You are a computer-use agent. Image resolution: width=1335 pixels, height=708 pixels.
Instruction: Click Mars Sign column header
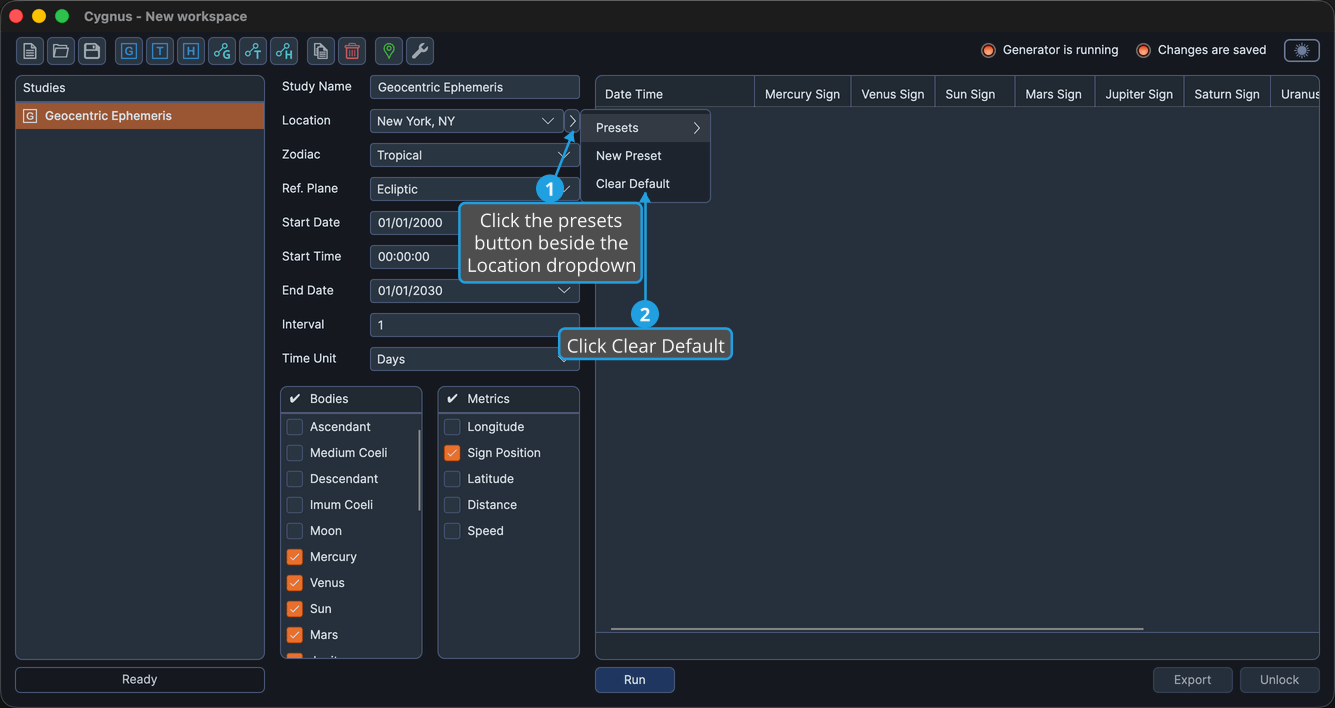pos(1054,94)
